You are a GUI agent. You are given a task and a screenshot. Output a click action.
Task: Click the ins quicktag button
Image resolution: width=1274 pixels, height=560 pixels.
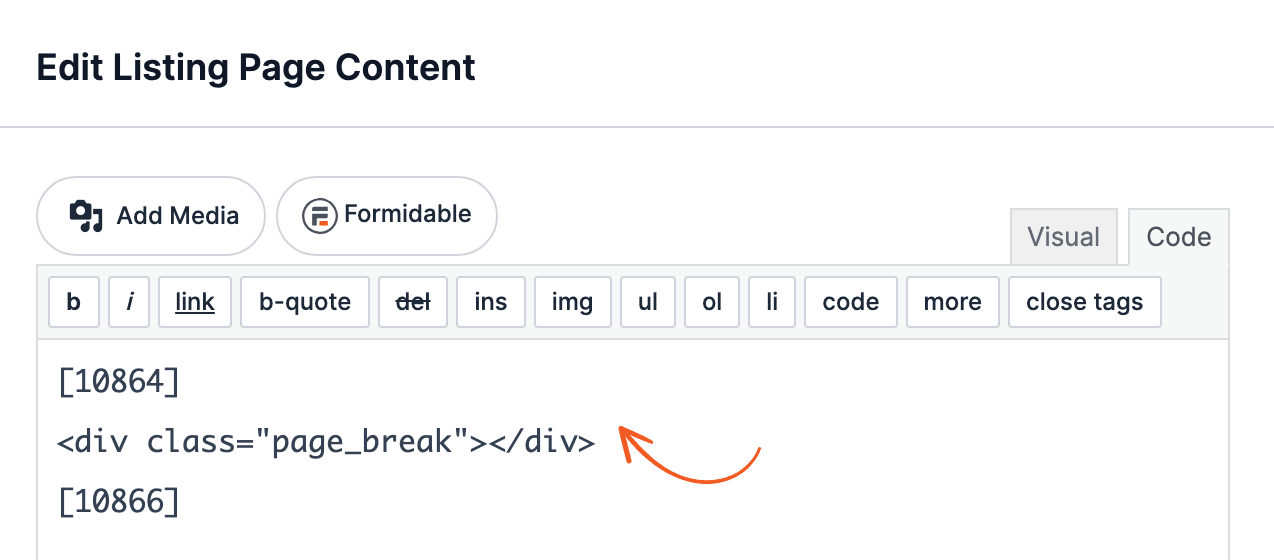[491, 302]
